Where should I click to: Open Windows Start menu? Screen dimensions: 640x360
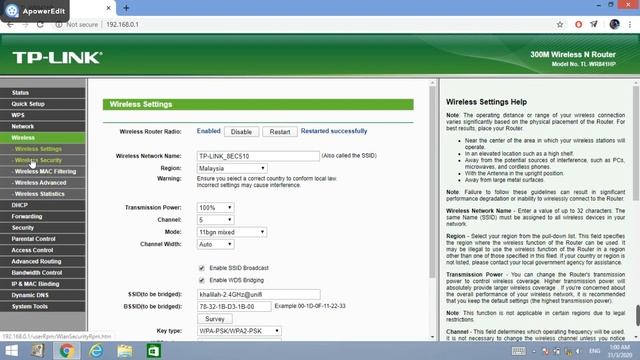11,351
